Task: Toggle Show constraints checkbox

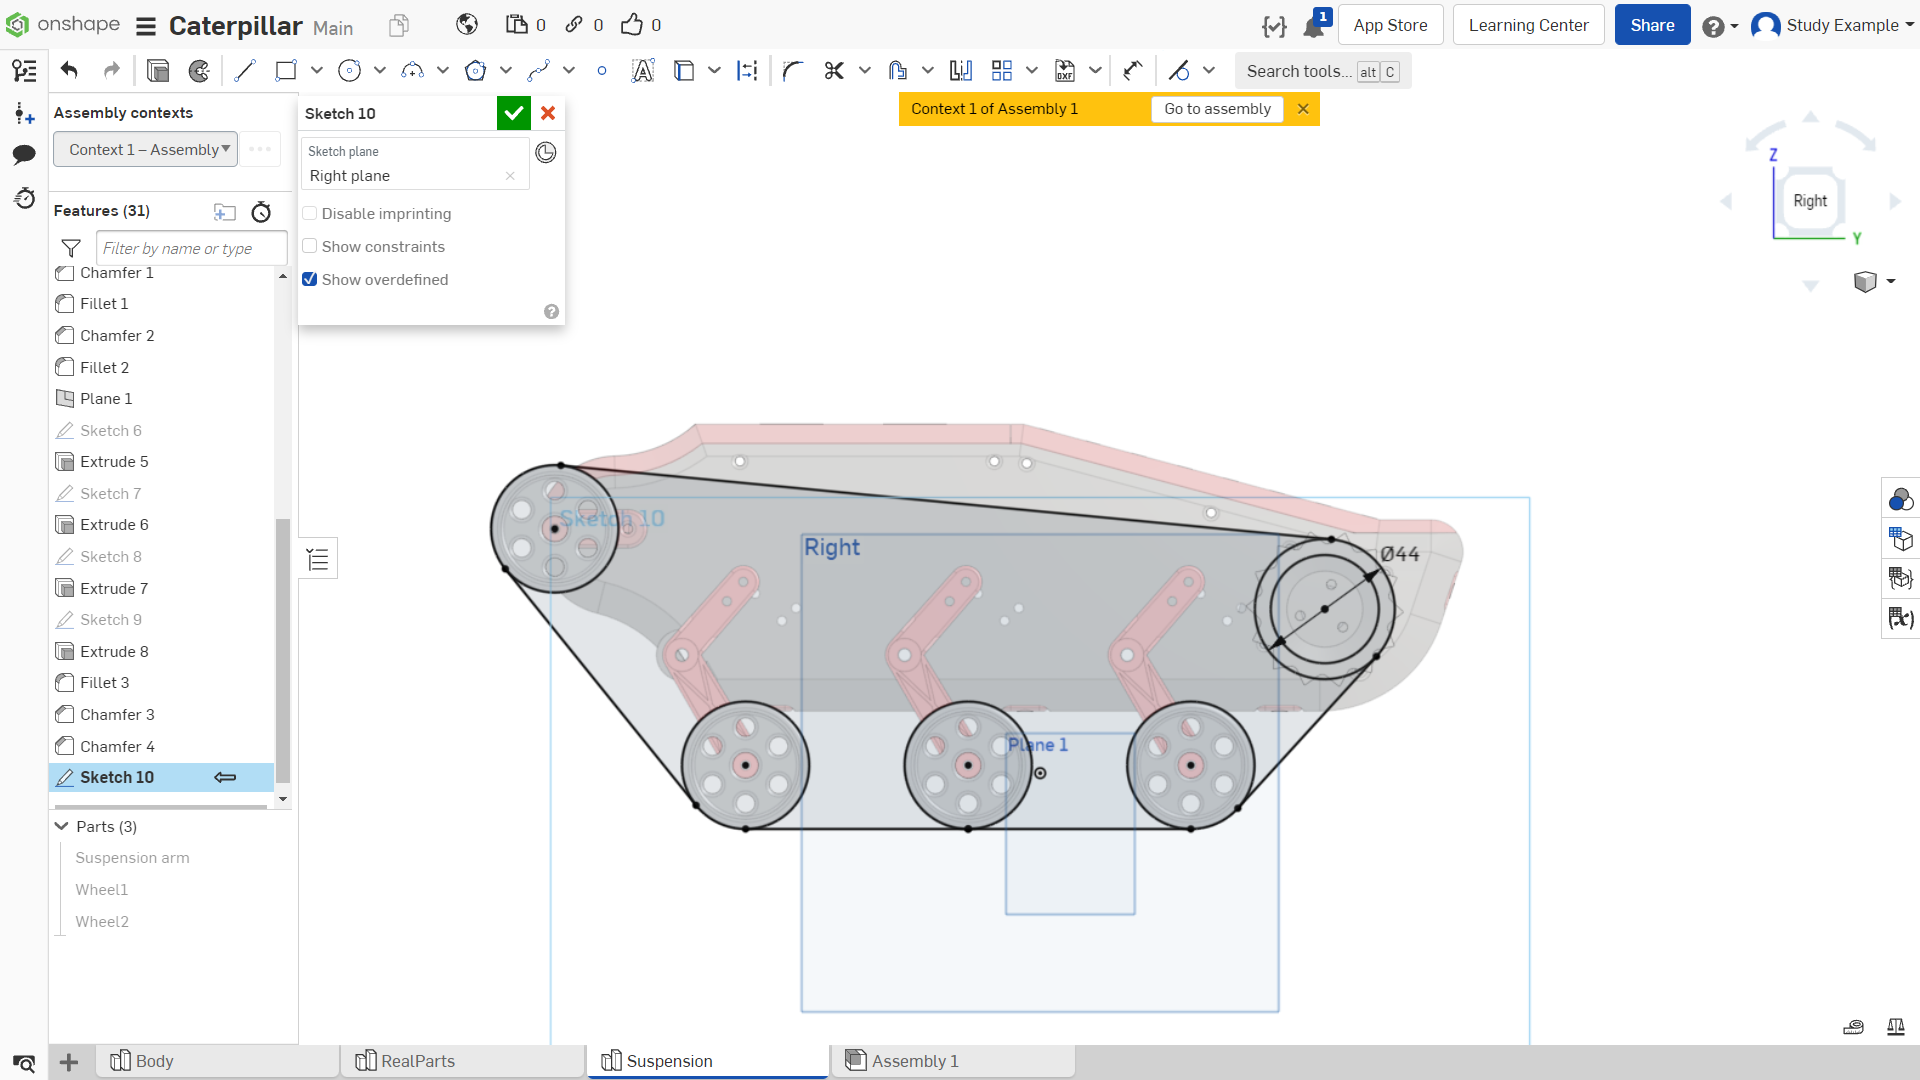Action: pyautogui.click(x=310, y=247)
